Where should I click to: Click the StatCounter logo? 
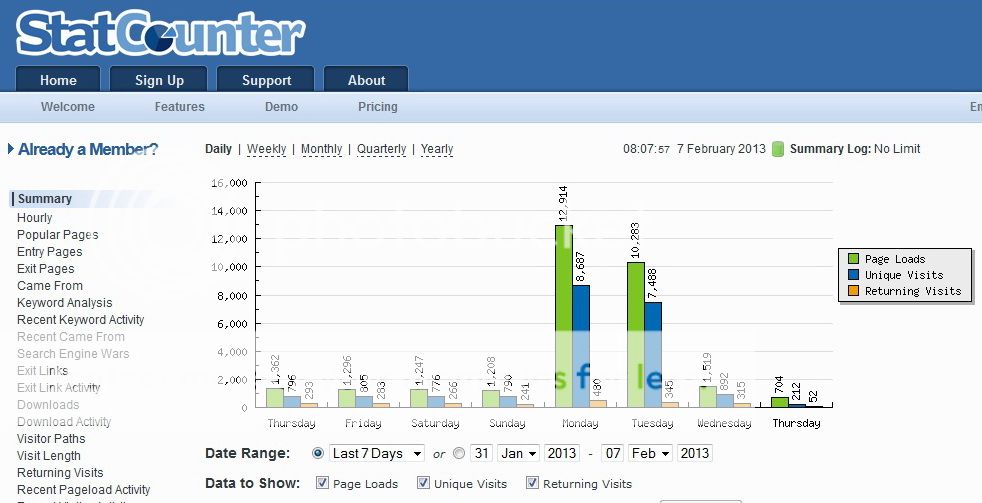tap(160, 33)
